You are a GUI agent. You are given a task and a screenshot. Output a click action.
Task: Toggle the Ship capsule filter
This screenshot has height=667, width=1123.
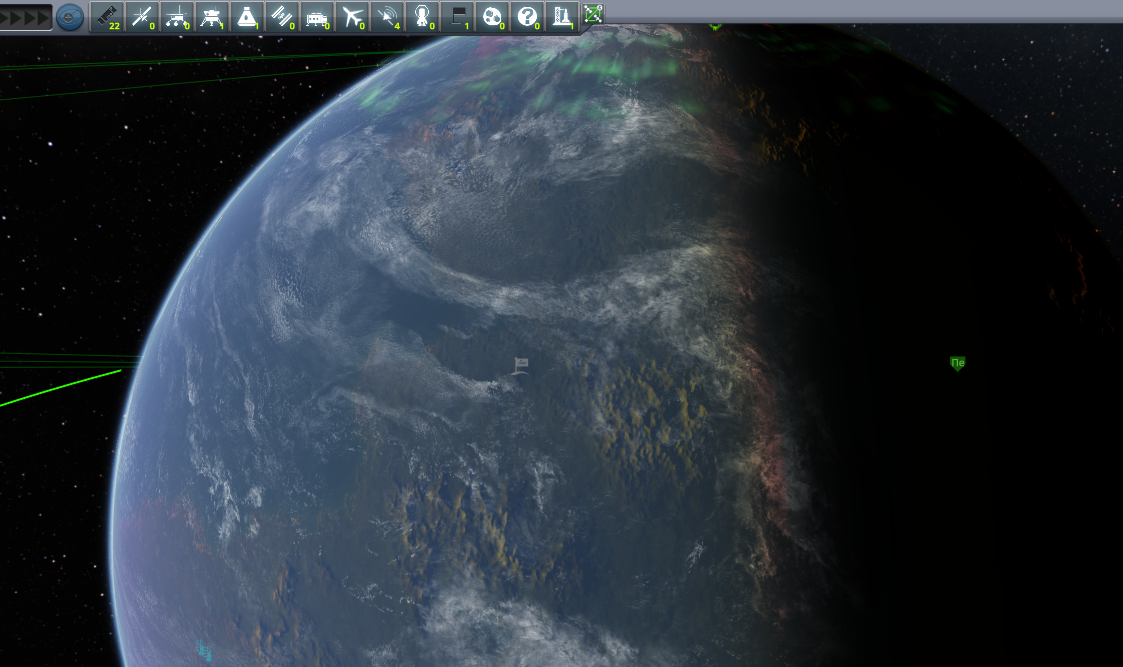[x=246, y=16]
